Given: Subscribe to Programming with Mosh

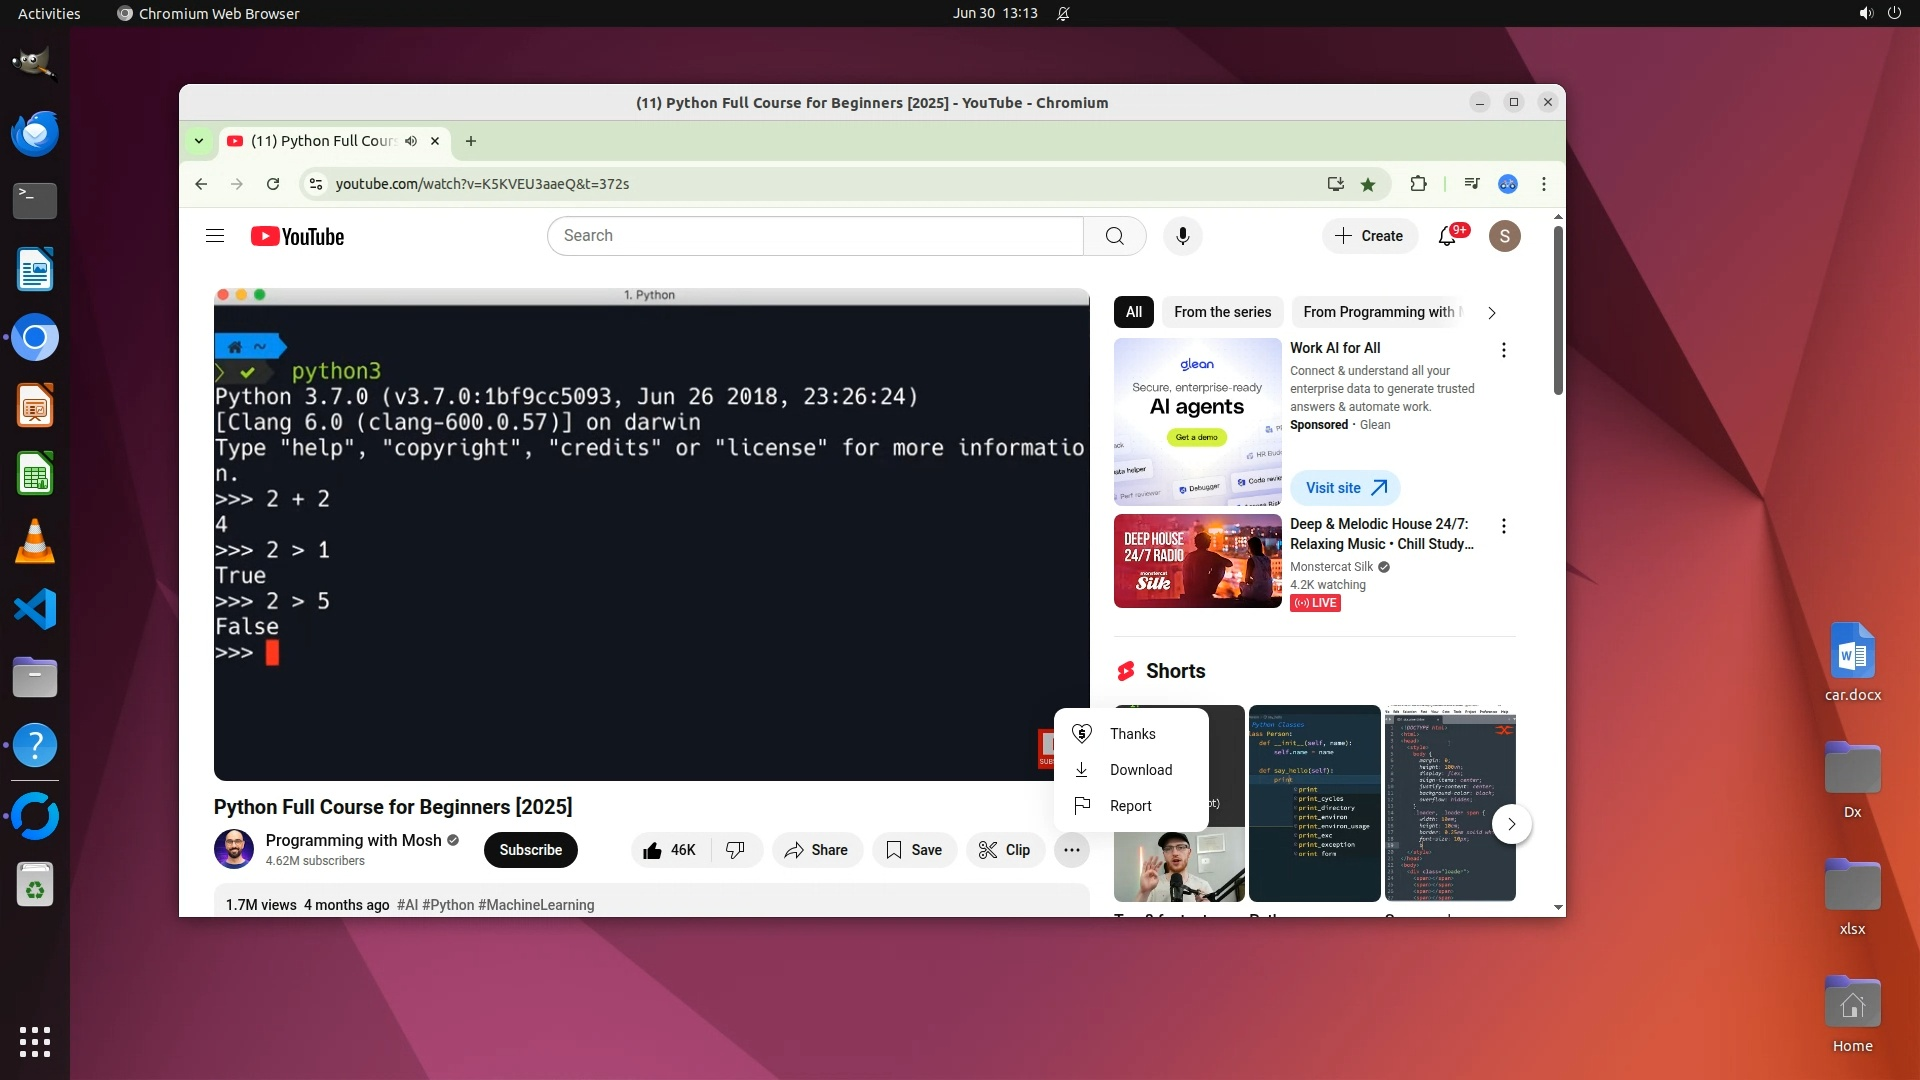Looking at the screenshot, I should pyautogui.click(x=530, y=850).
